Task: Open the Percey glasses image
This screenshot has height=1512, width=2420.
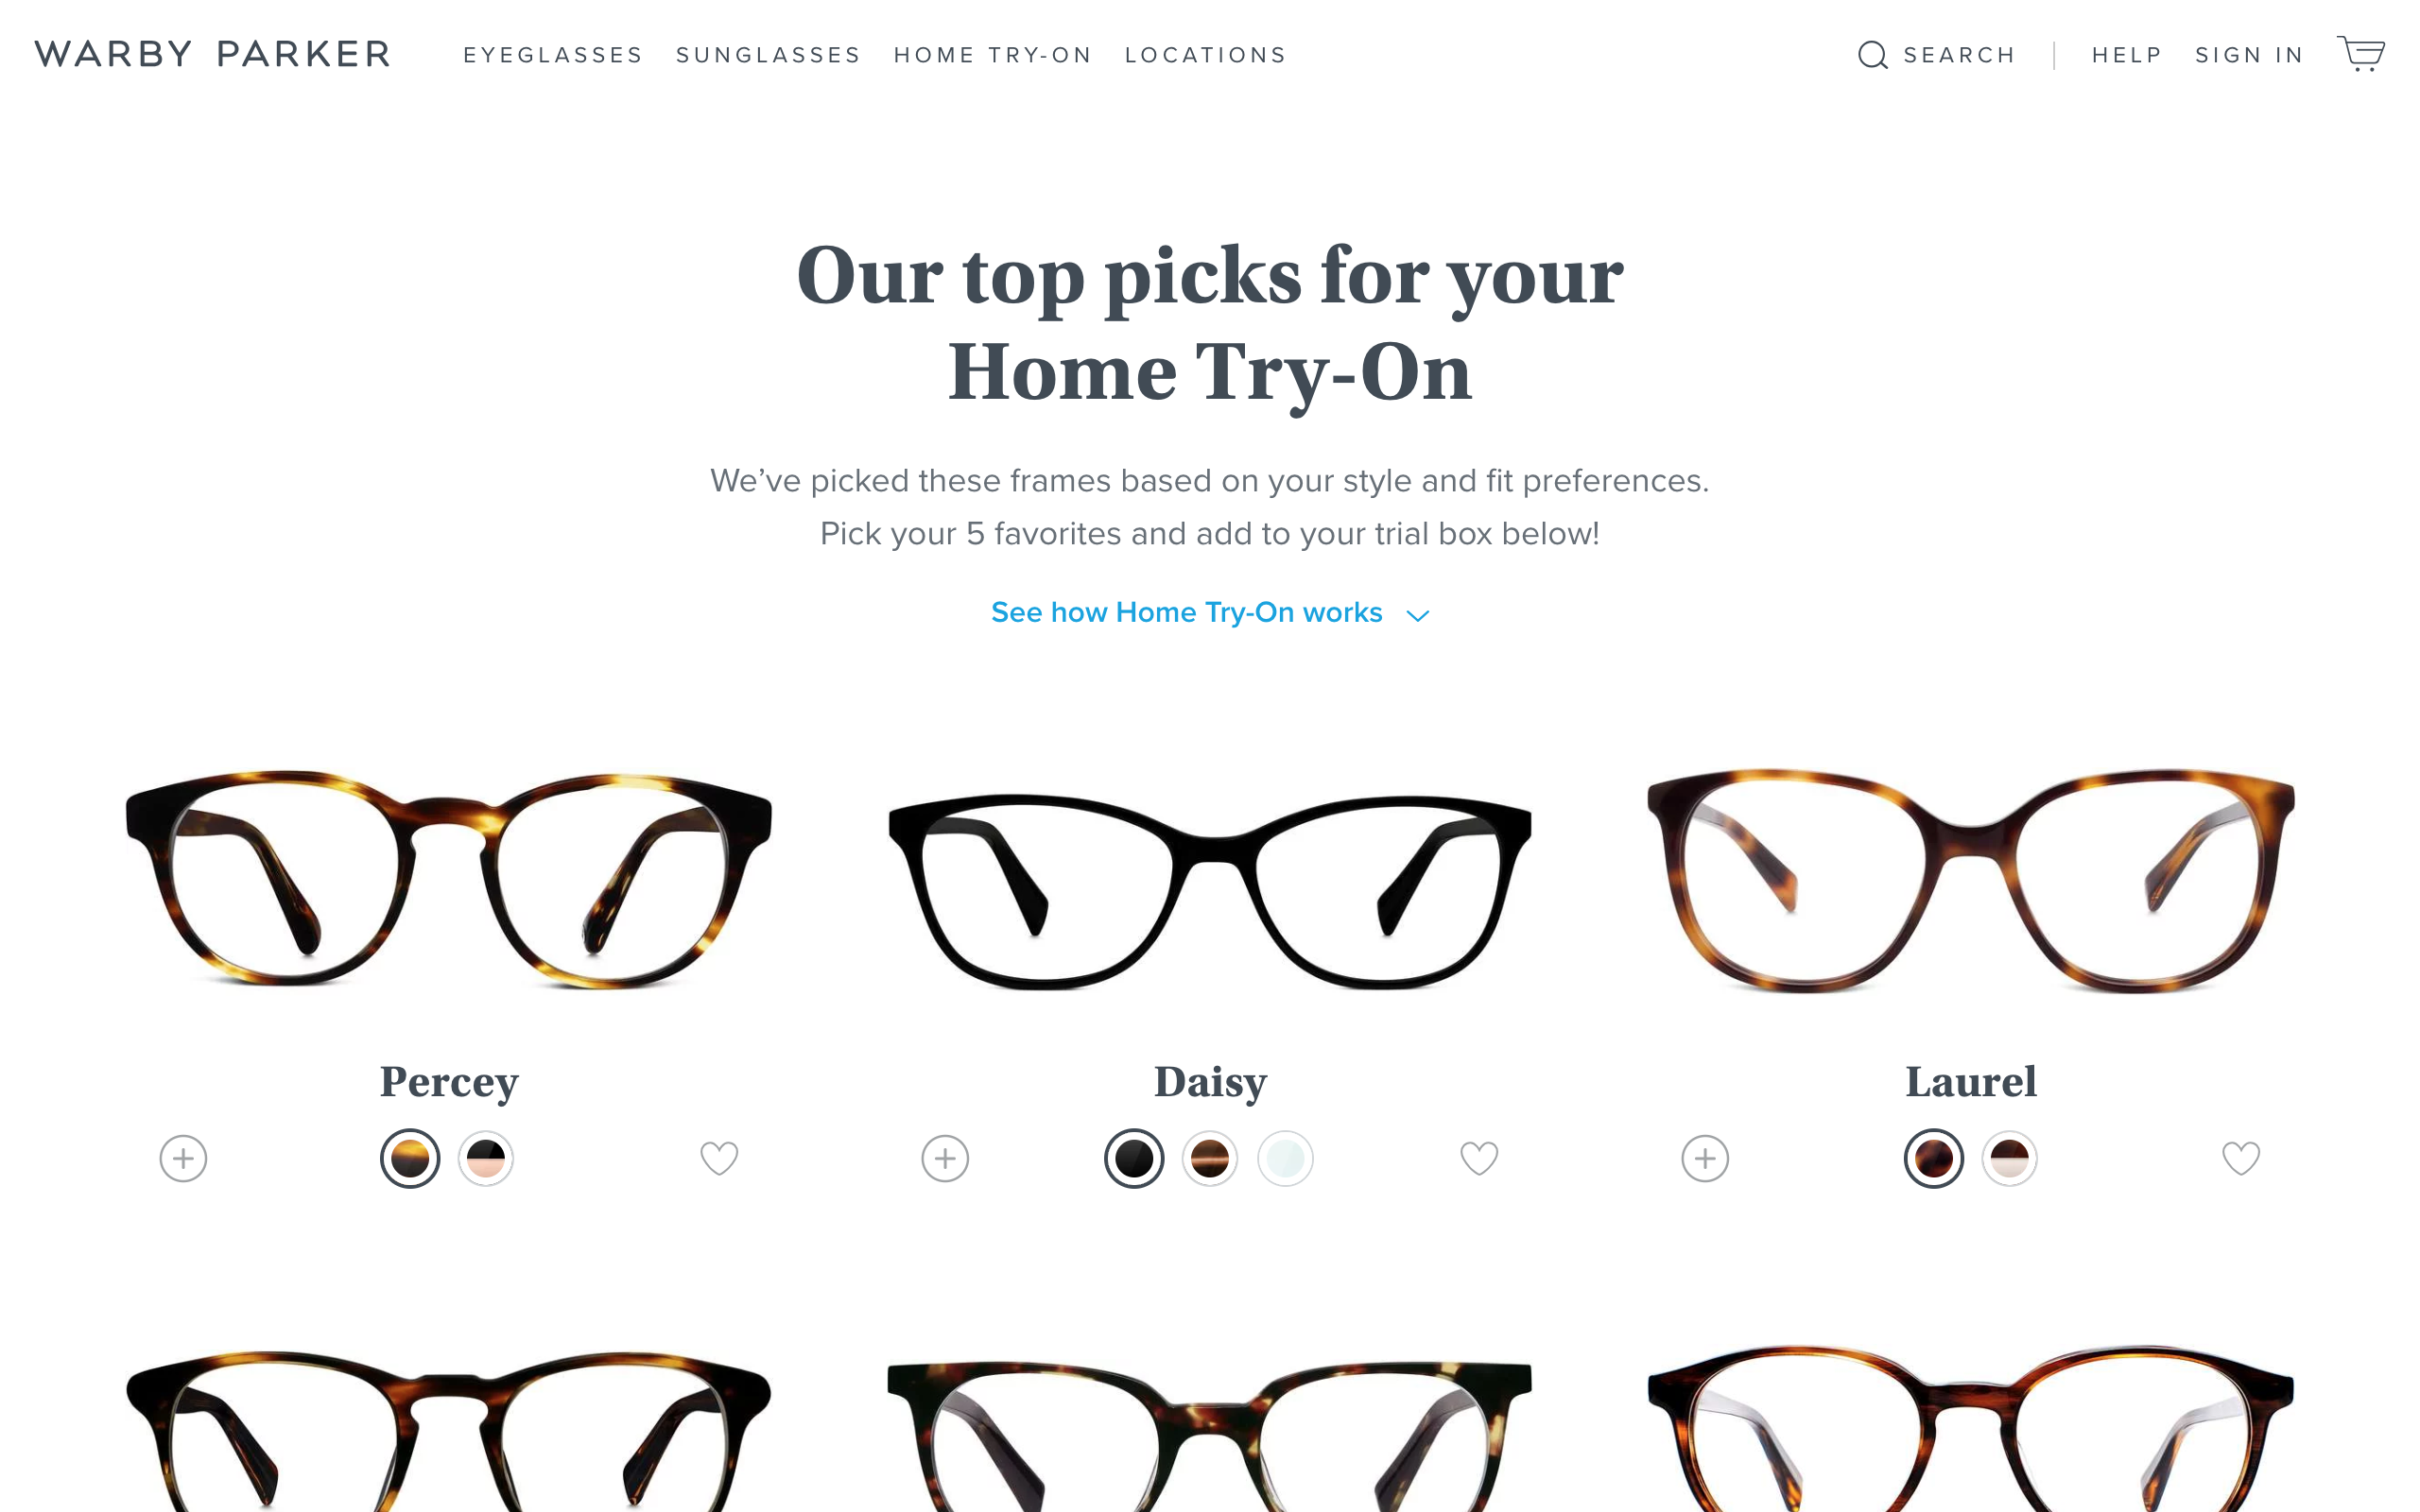Action: [x=449, y=878]
